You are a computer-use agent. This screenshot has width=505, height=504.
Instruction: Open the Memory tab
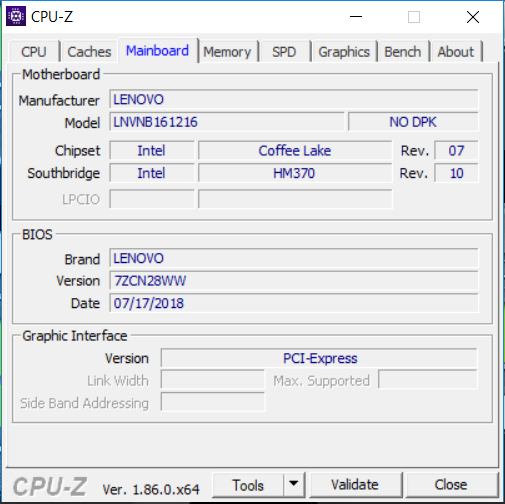tap(227, 52)
